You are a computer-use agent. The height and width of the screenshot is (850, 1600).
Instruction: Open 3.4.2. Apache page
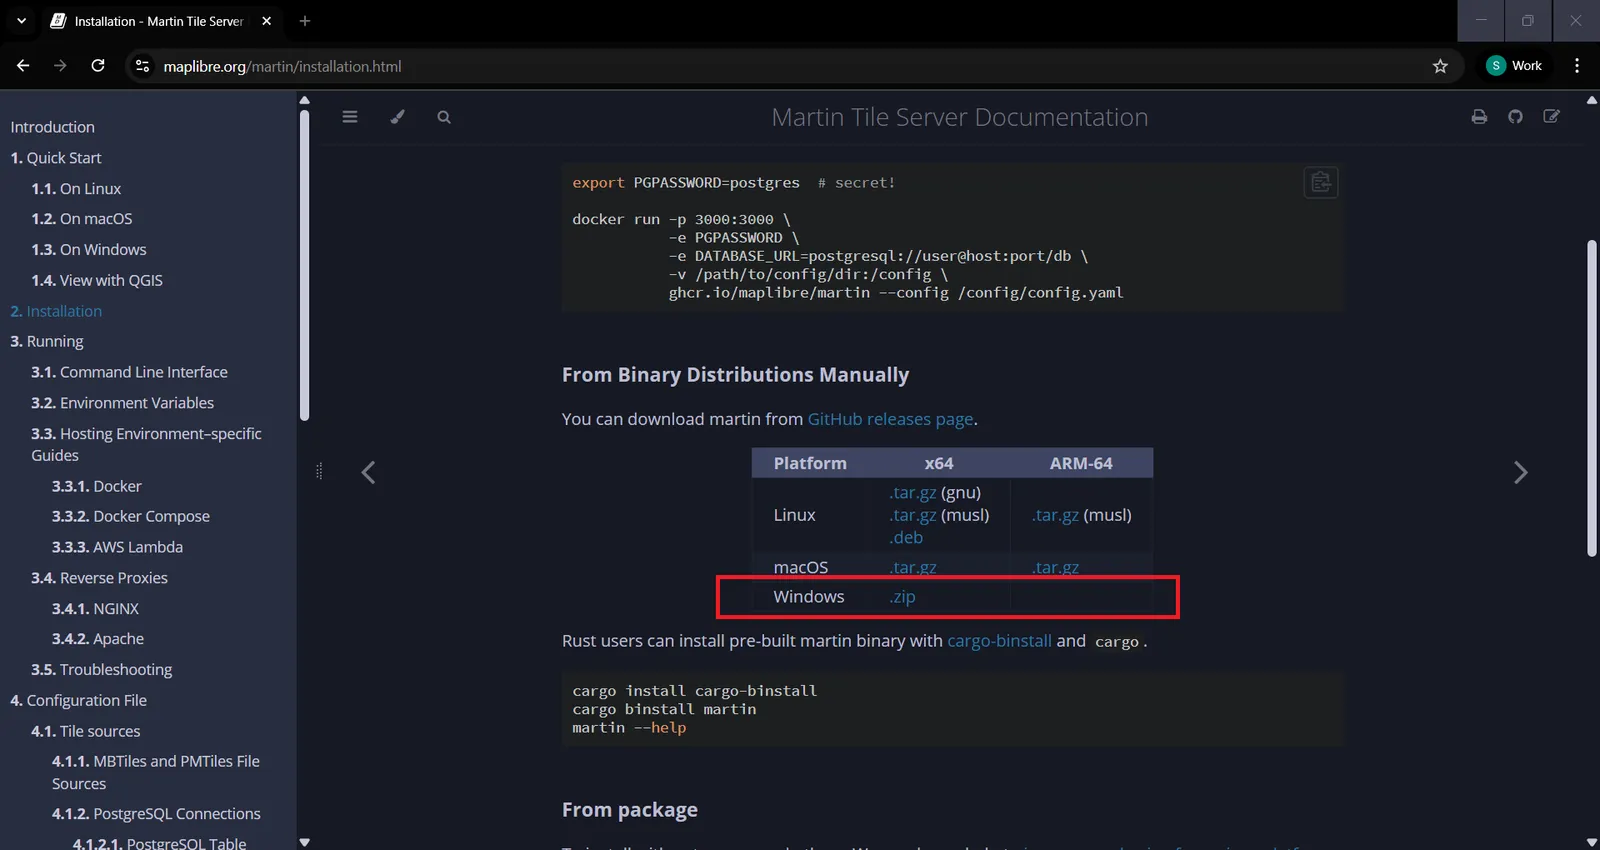[x=98, y=639]
